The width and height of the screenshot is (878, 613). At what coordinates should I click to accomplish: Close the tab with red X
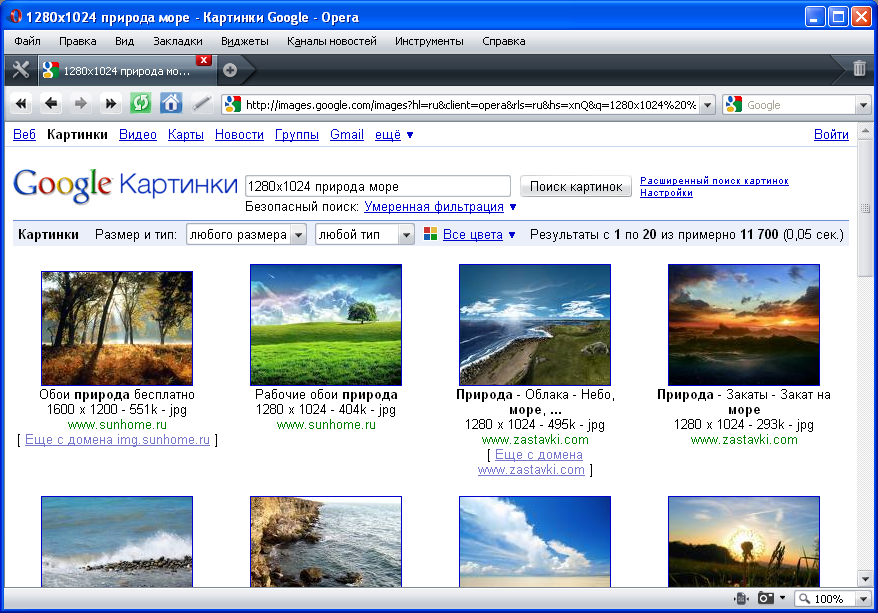pyautogui.click(x=204, y=60)
